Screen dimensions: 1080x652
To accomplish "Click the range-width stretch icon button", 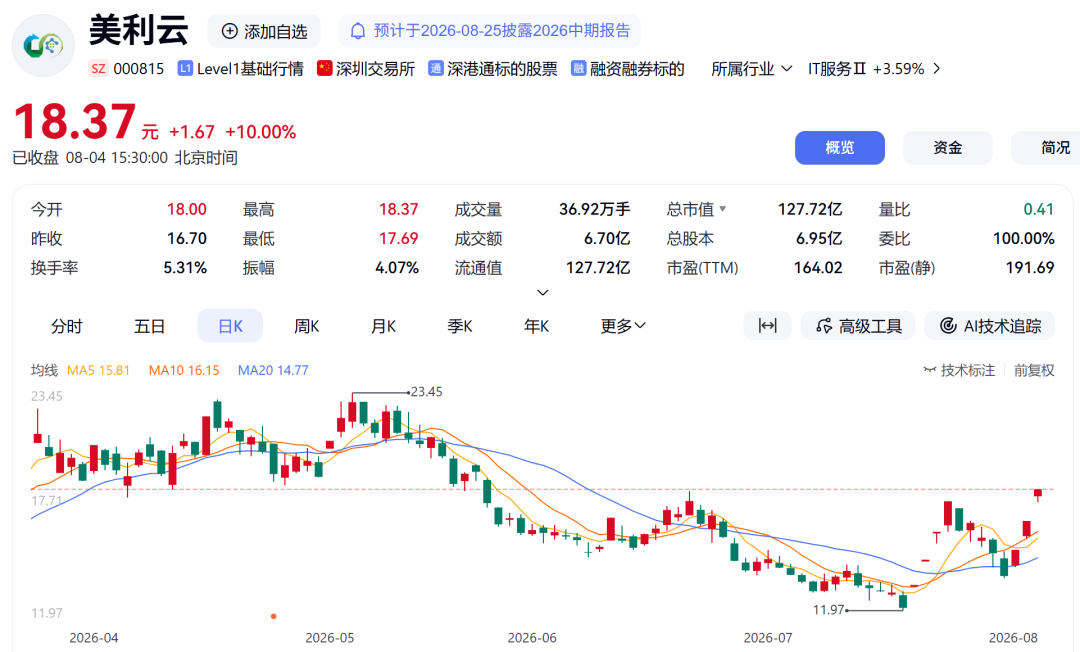I will 767,326.
